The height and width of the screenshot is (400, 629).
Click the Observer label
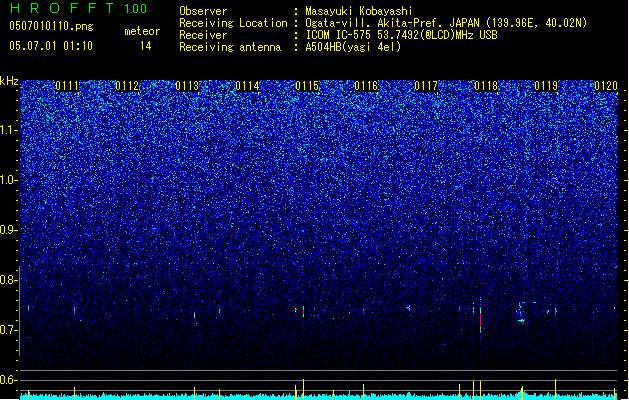(x=203, y=11)
